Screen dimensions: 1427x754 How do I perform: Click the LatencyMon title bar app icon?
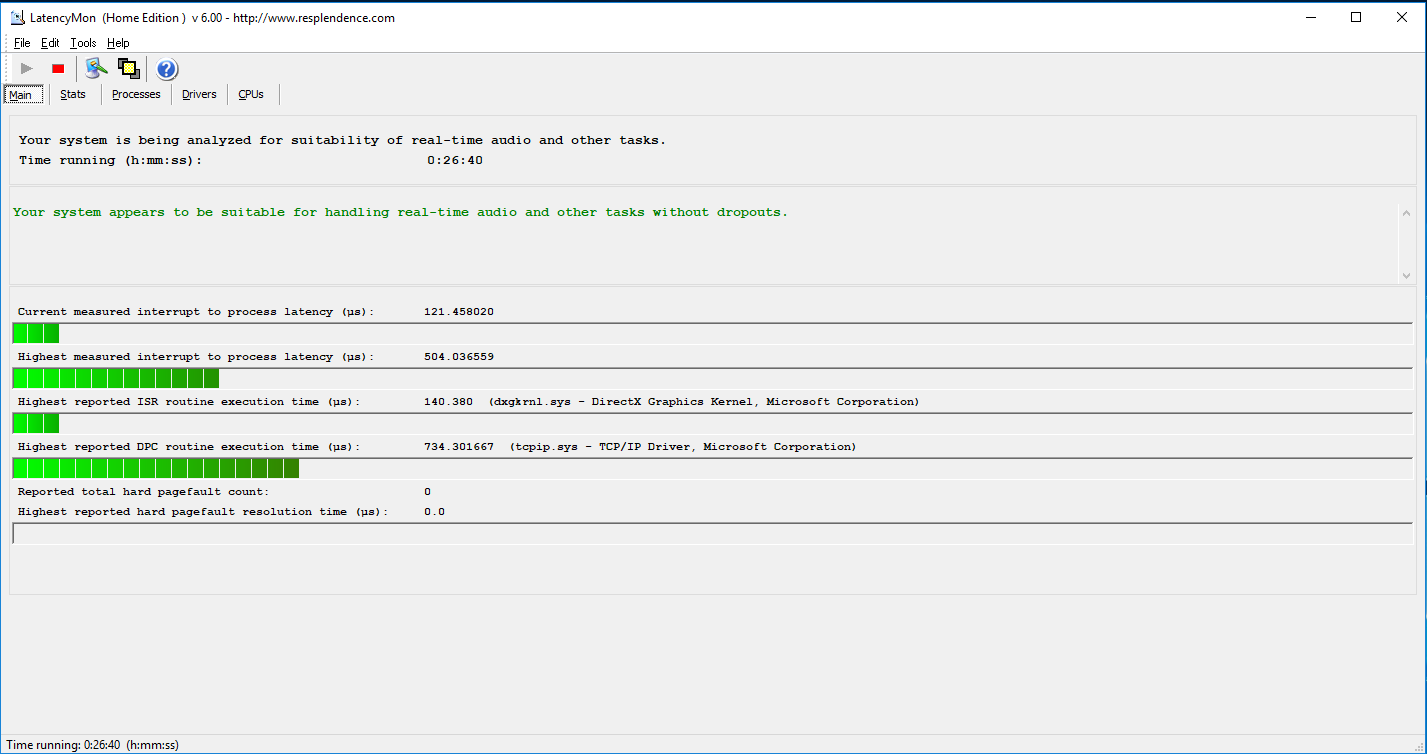coord(17,17)
